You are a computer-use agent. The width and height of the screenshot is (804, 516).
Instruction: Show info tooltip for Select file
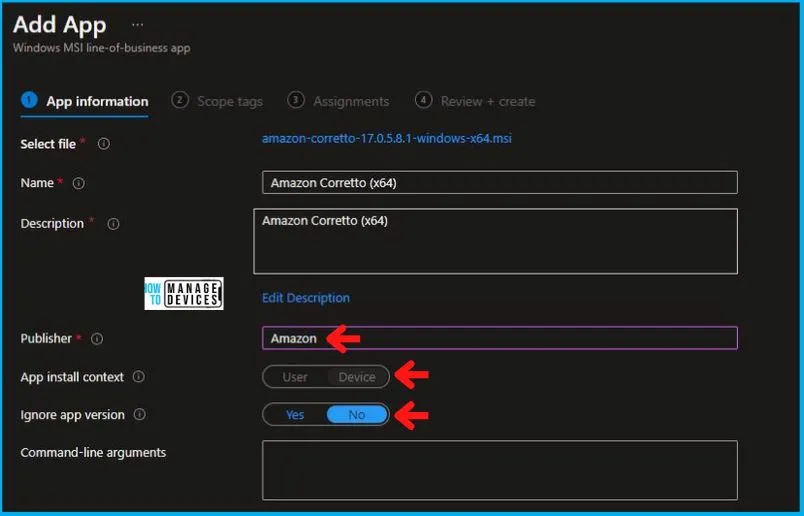104,144
